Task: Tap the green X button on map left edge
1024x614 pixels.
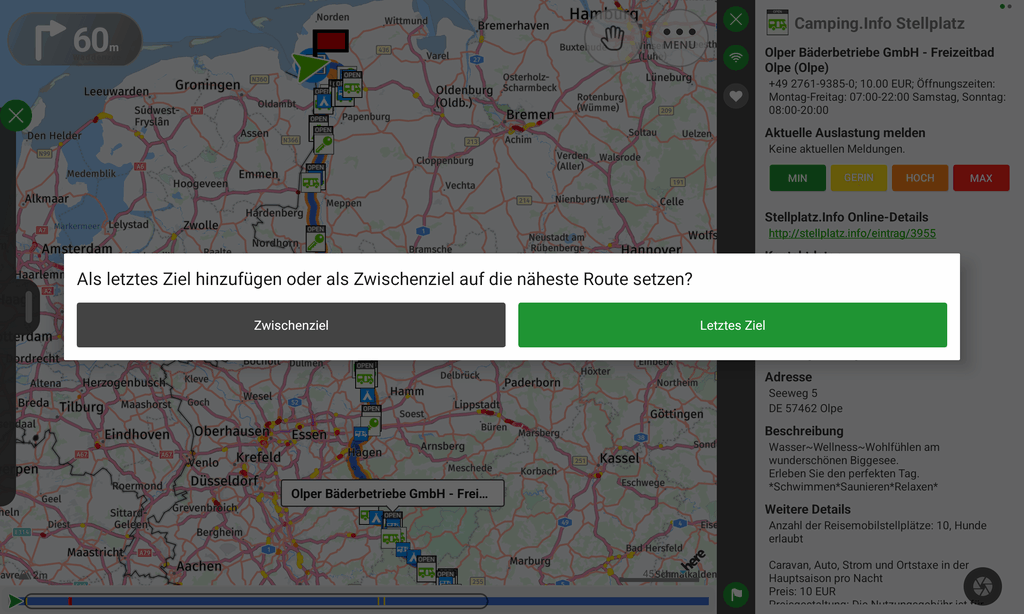Action: pyautogui.click(x=16, y=116)
